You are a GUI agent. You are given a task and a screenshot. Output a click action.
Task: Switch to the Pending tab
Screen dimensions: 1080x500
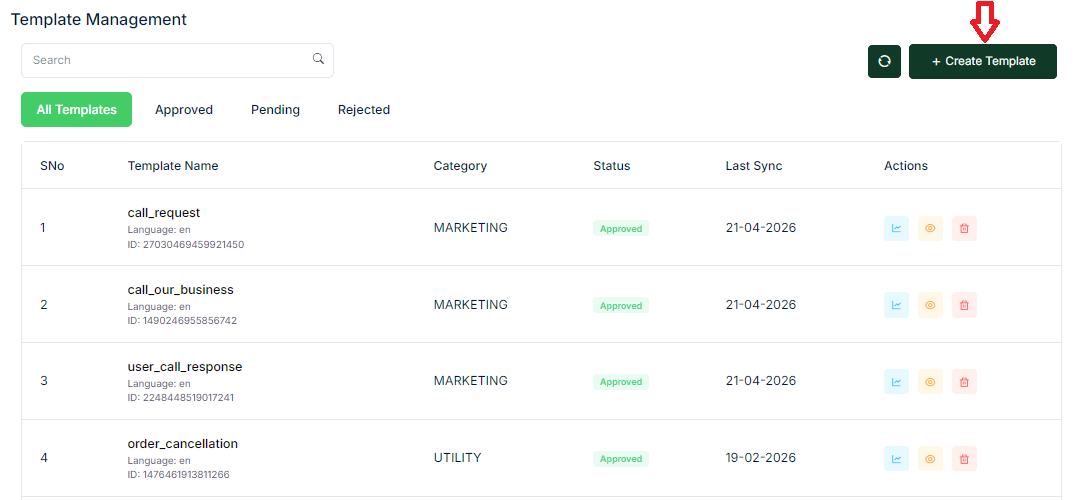(x=276, y=110)
